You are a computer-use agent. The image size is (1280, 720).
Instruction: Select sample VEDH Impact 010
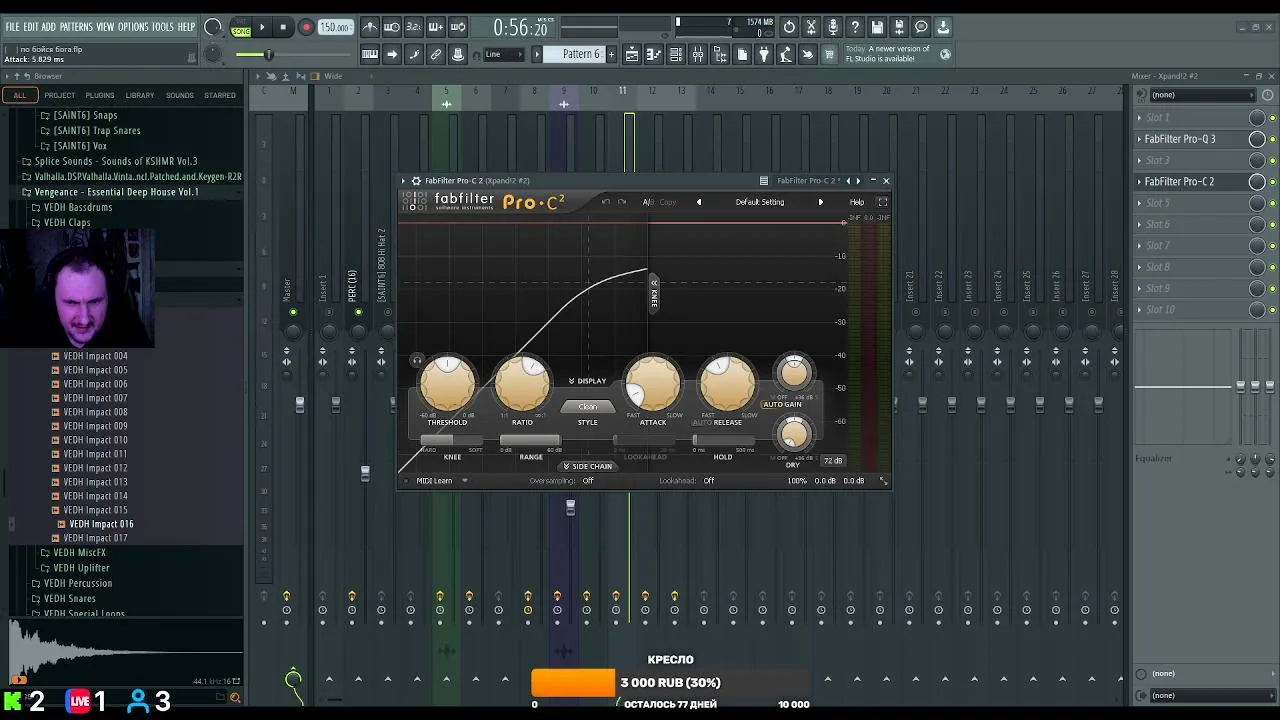tap(95, 440)
